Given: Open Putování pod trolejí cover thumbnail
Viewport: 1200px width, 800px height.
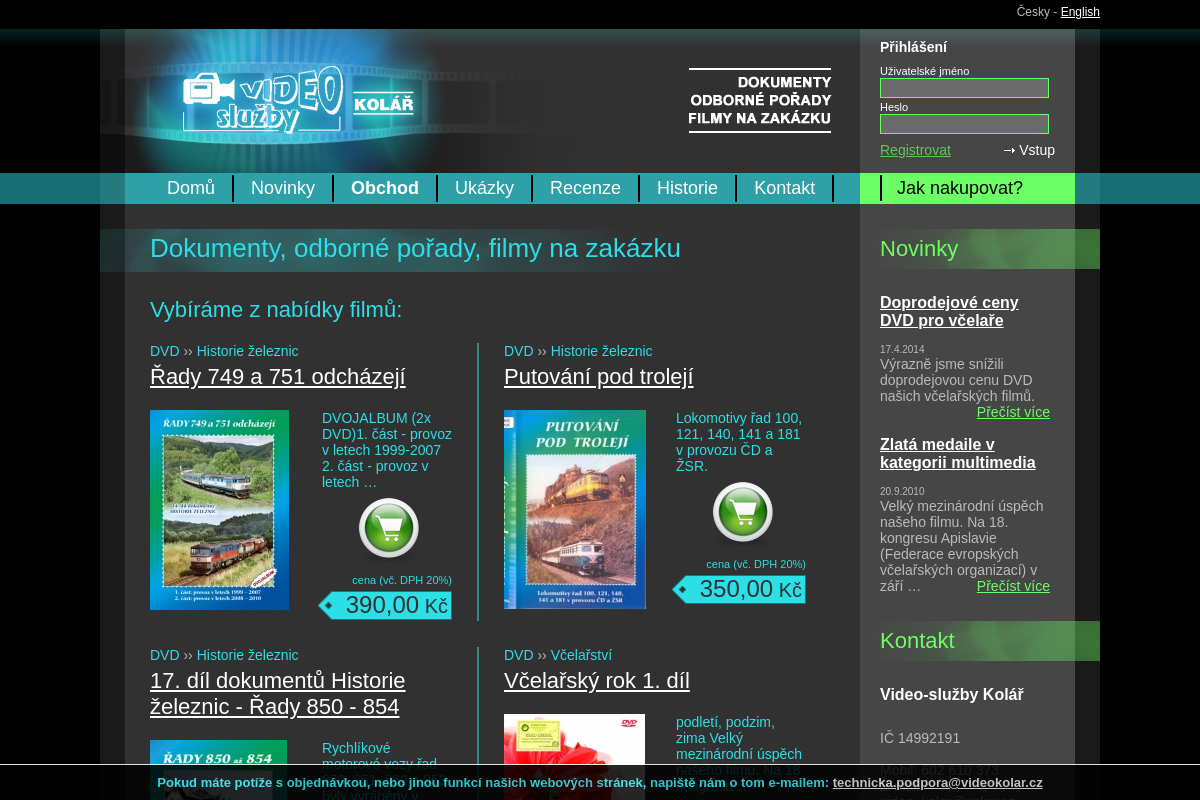Looking at the screenshot, I should click(575, 510).
